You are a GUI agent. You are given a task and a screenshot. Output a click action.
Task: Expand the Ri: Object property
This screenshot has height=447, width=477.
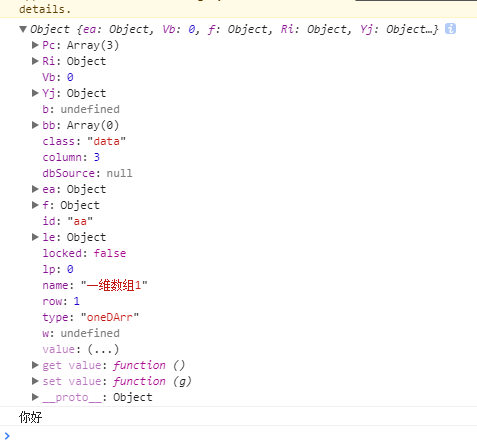point(35,61)
